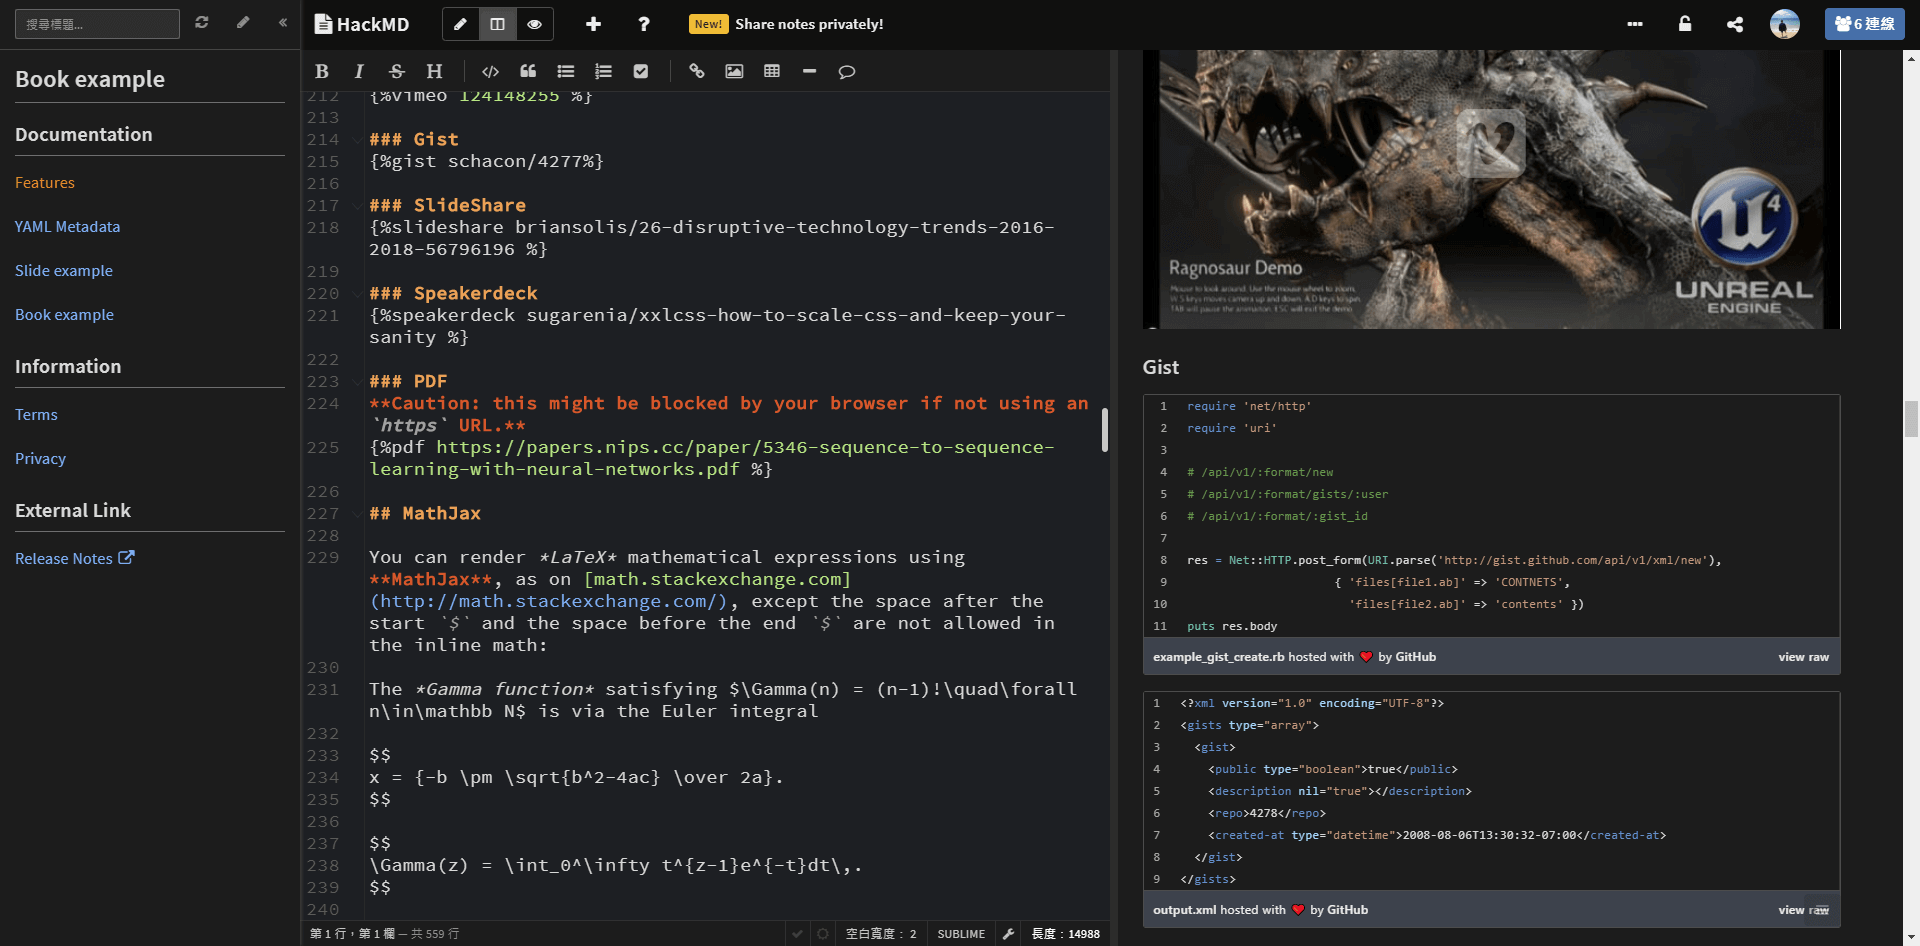Open the Privacy page
Viewport: 1920px width, 946px height.
40,459
